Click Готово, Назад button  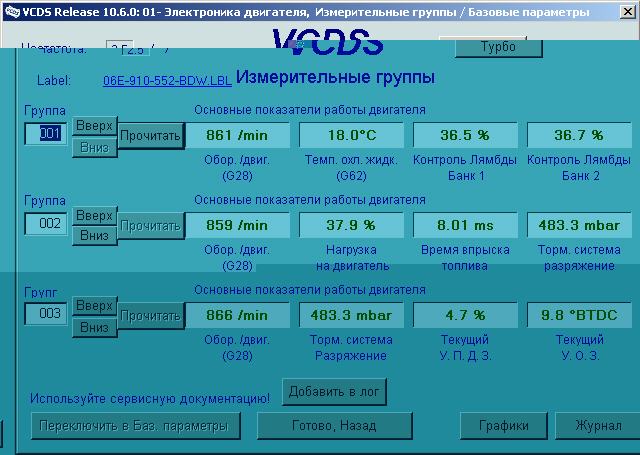(x=335, y=426)
